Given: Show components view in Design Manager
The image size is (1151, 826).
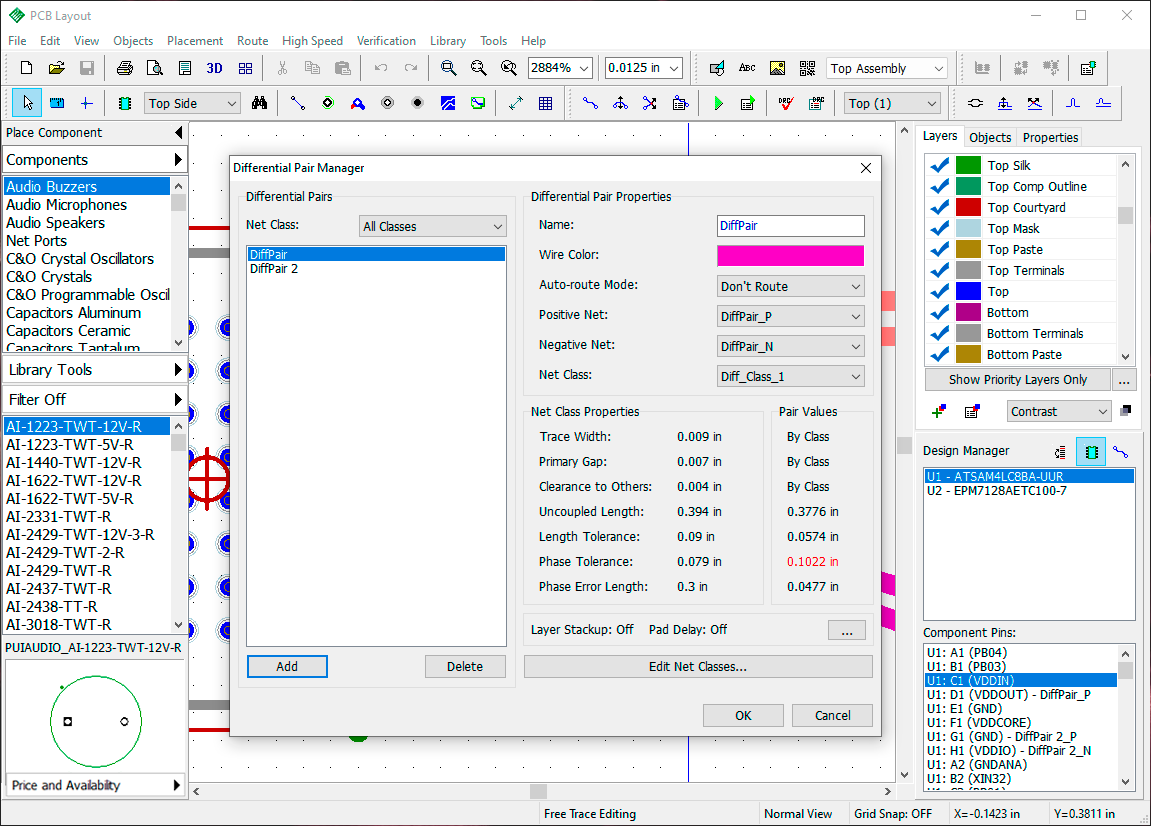Looking at the screenshot, I should coord(1091,452).
